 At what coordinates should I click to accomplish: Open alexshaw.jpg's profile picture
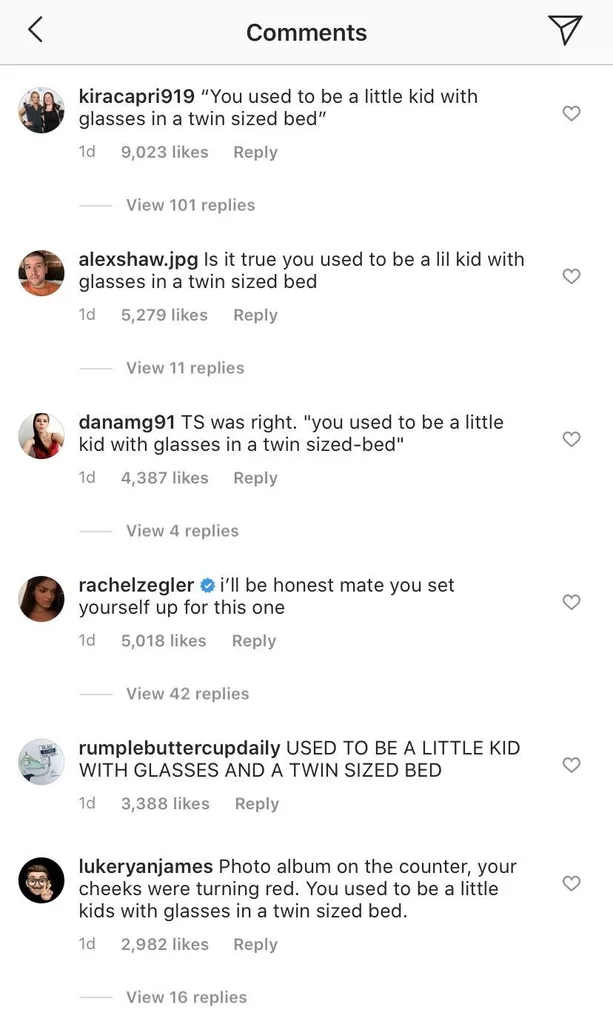click(x=40, y=272)
